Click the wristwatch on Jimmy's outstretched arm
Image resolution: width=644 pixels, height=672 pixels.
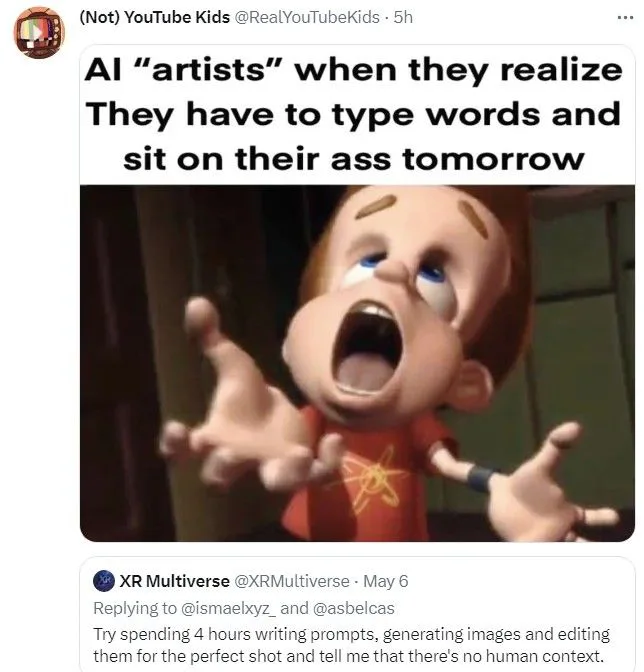[480, 478]
